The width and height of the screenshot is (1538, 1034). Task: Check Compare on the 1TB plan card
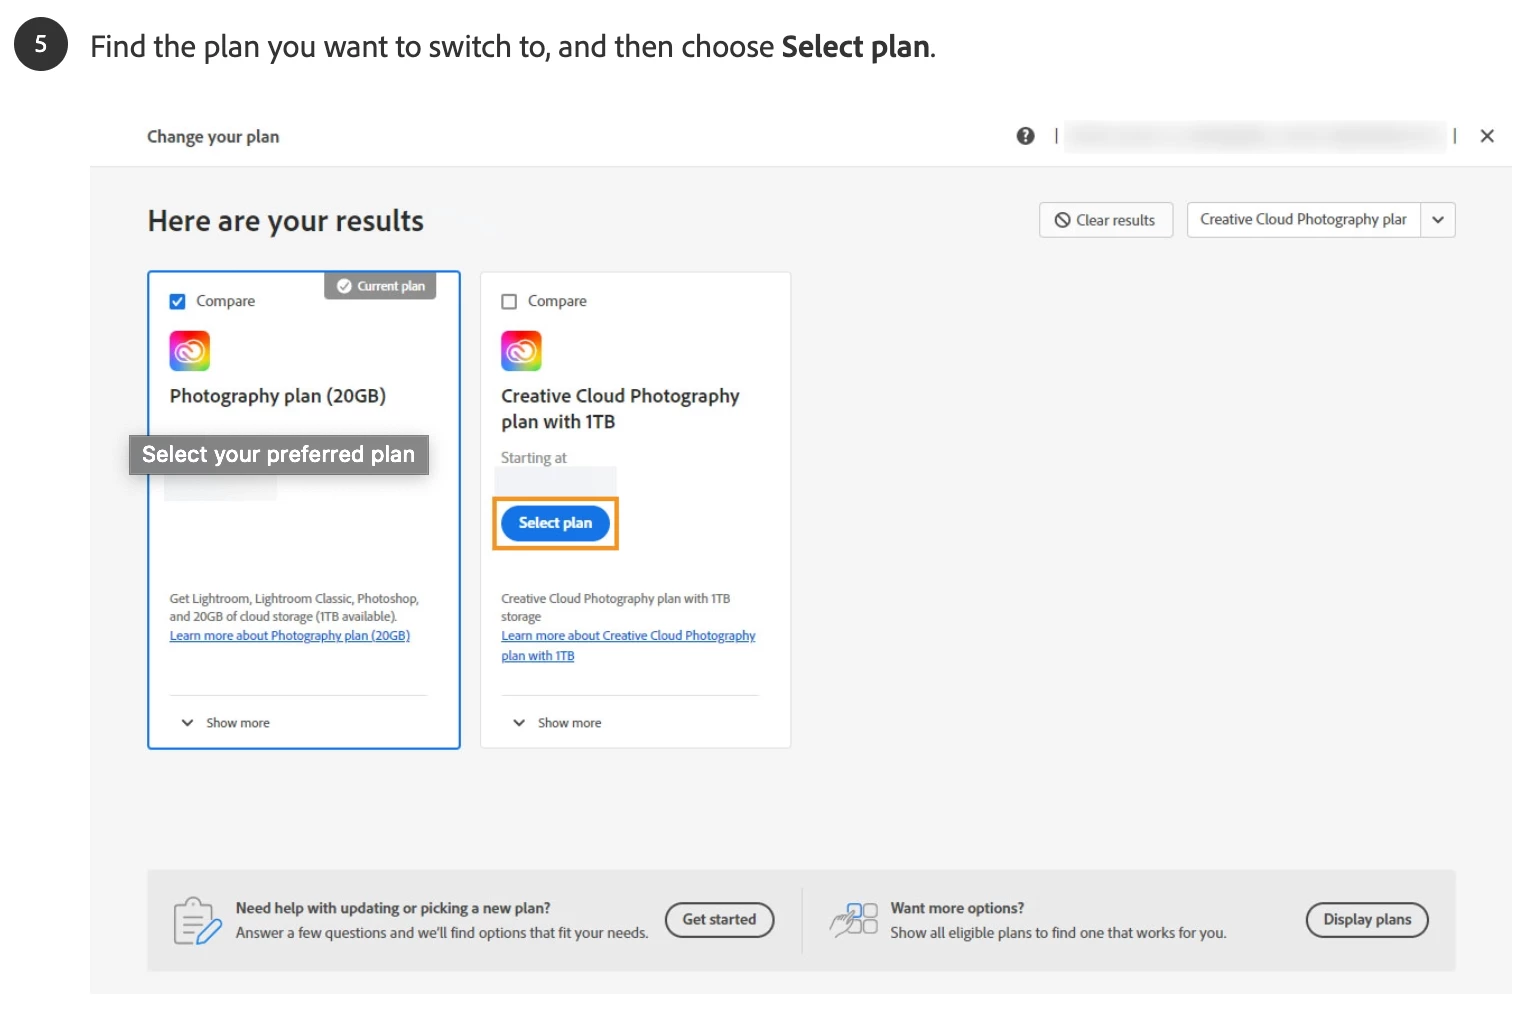pos(509,301)
